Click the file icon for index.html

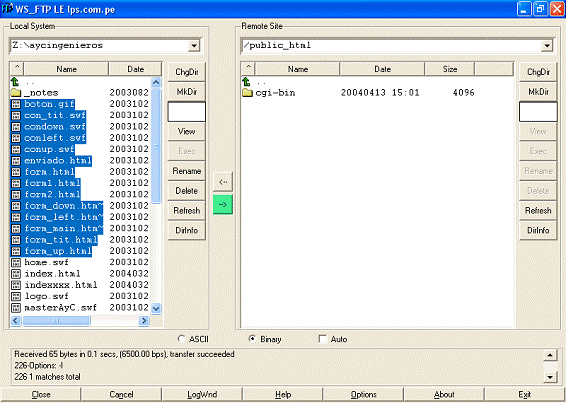click(16, 274)
